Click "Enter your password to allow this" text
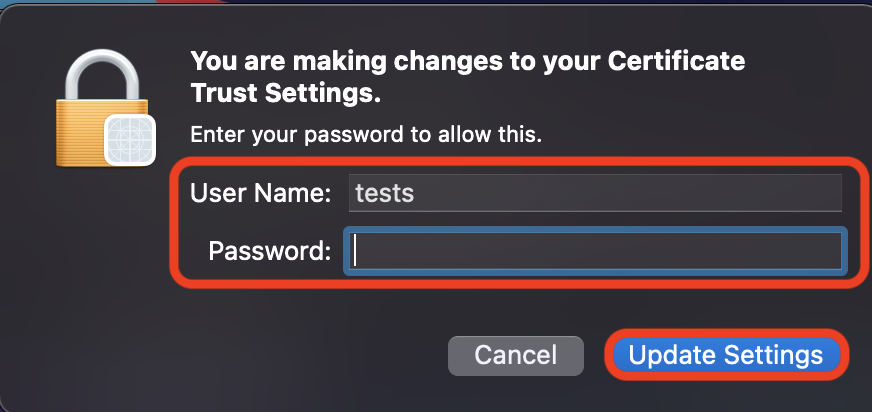Screen dimensions: 872x412 366,135
